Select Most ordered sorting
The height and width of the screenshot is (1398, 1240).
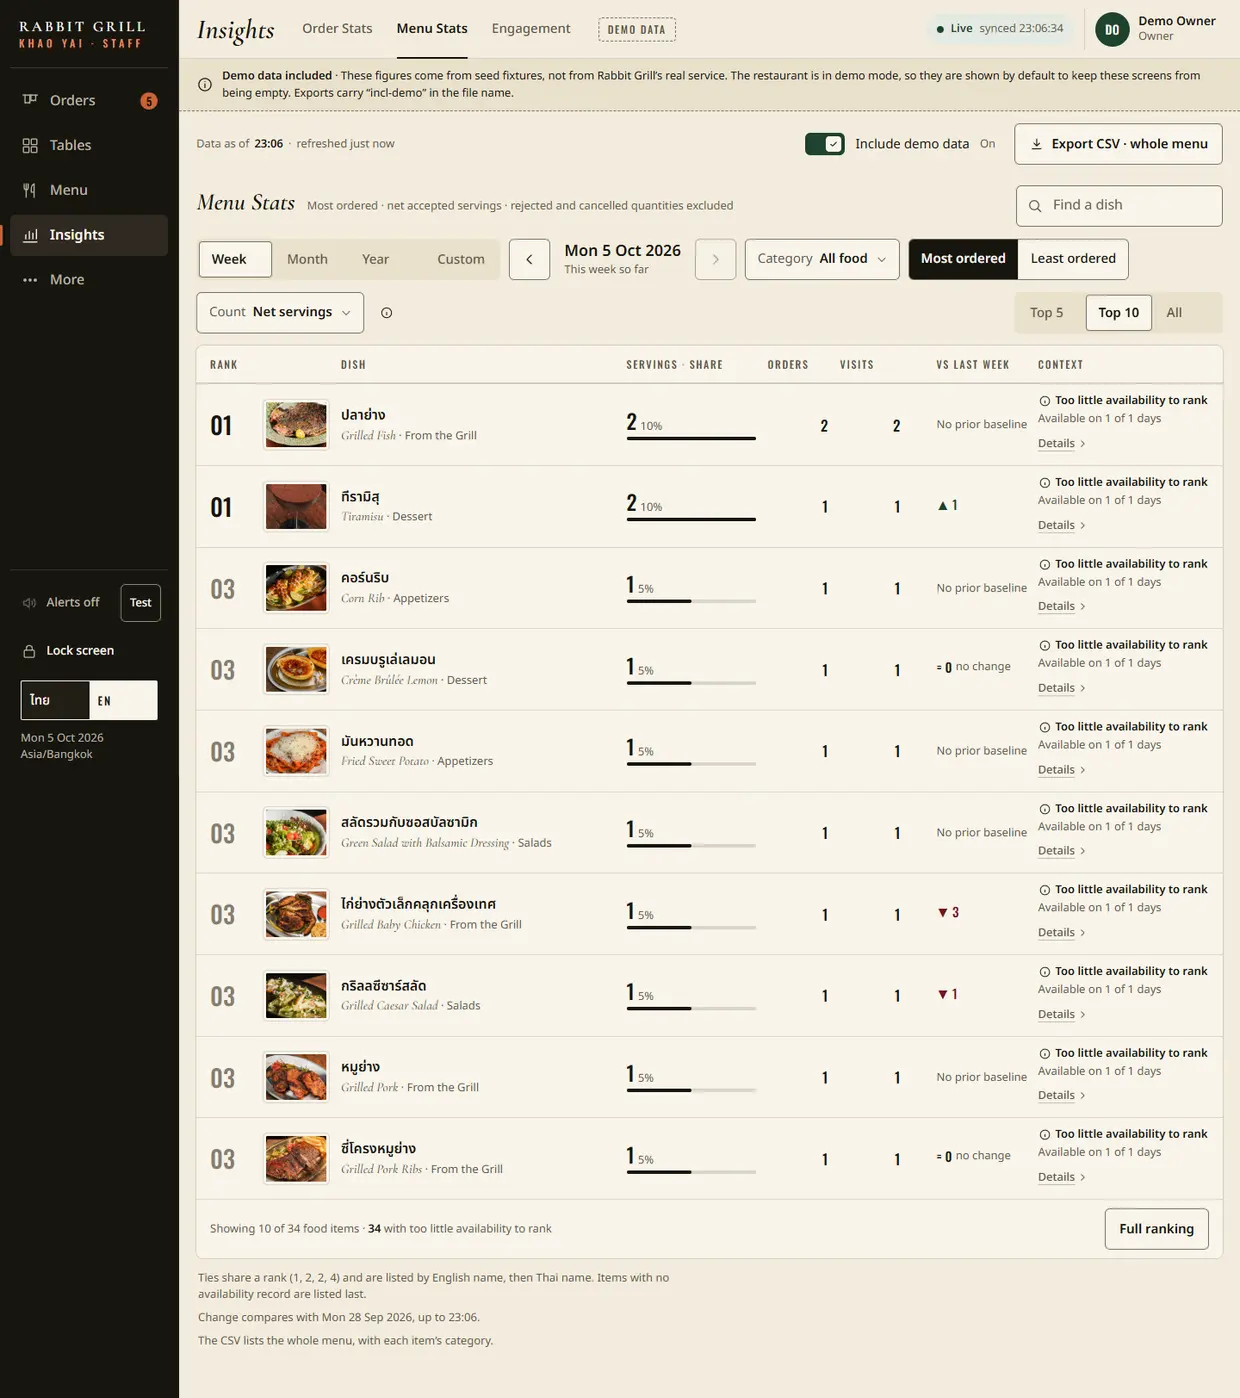coord(963,259)
